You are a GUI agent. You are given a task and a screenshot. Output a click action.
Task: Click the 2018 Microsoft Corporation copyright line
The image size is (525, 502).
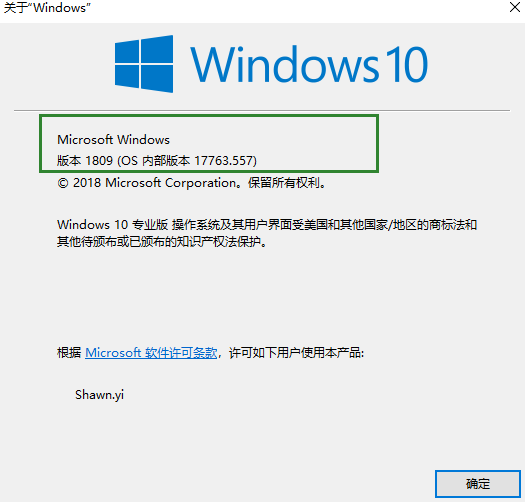pos(191,183)
